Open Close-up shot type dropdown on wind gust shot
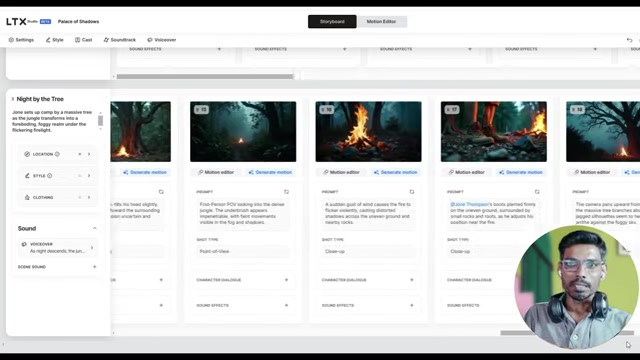 tap(368, 251)
